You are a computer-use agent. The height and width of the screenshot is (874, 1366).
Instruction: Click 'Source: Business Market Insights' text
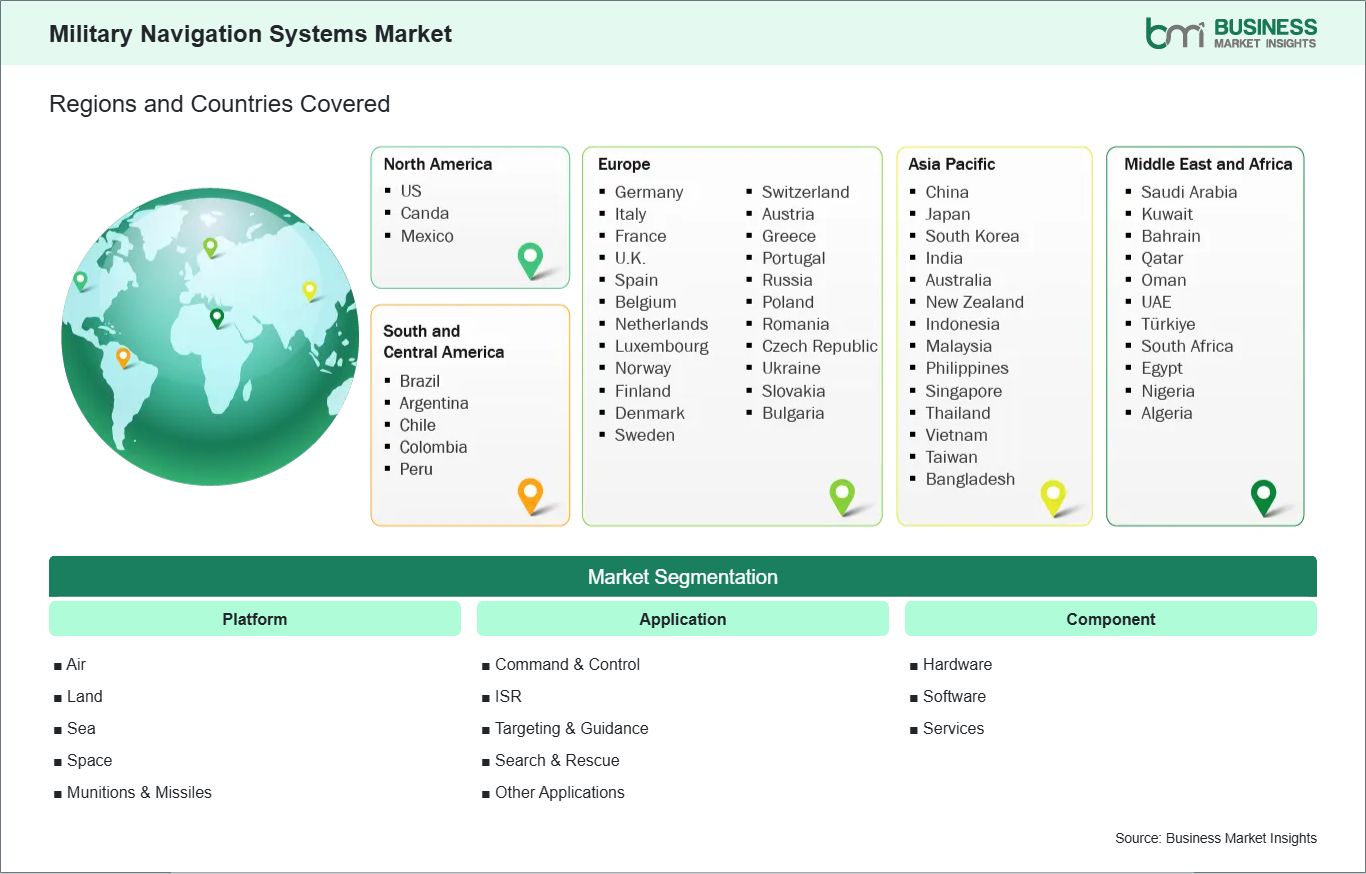[1216, 838]
